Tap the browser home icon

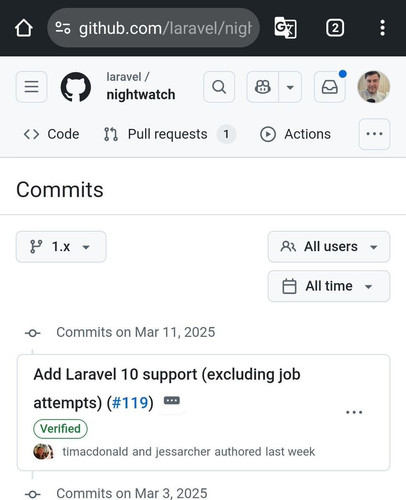click(24, 28)
